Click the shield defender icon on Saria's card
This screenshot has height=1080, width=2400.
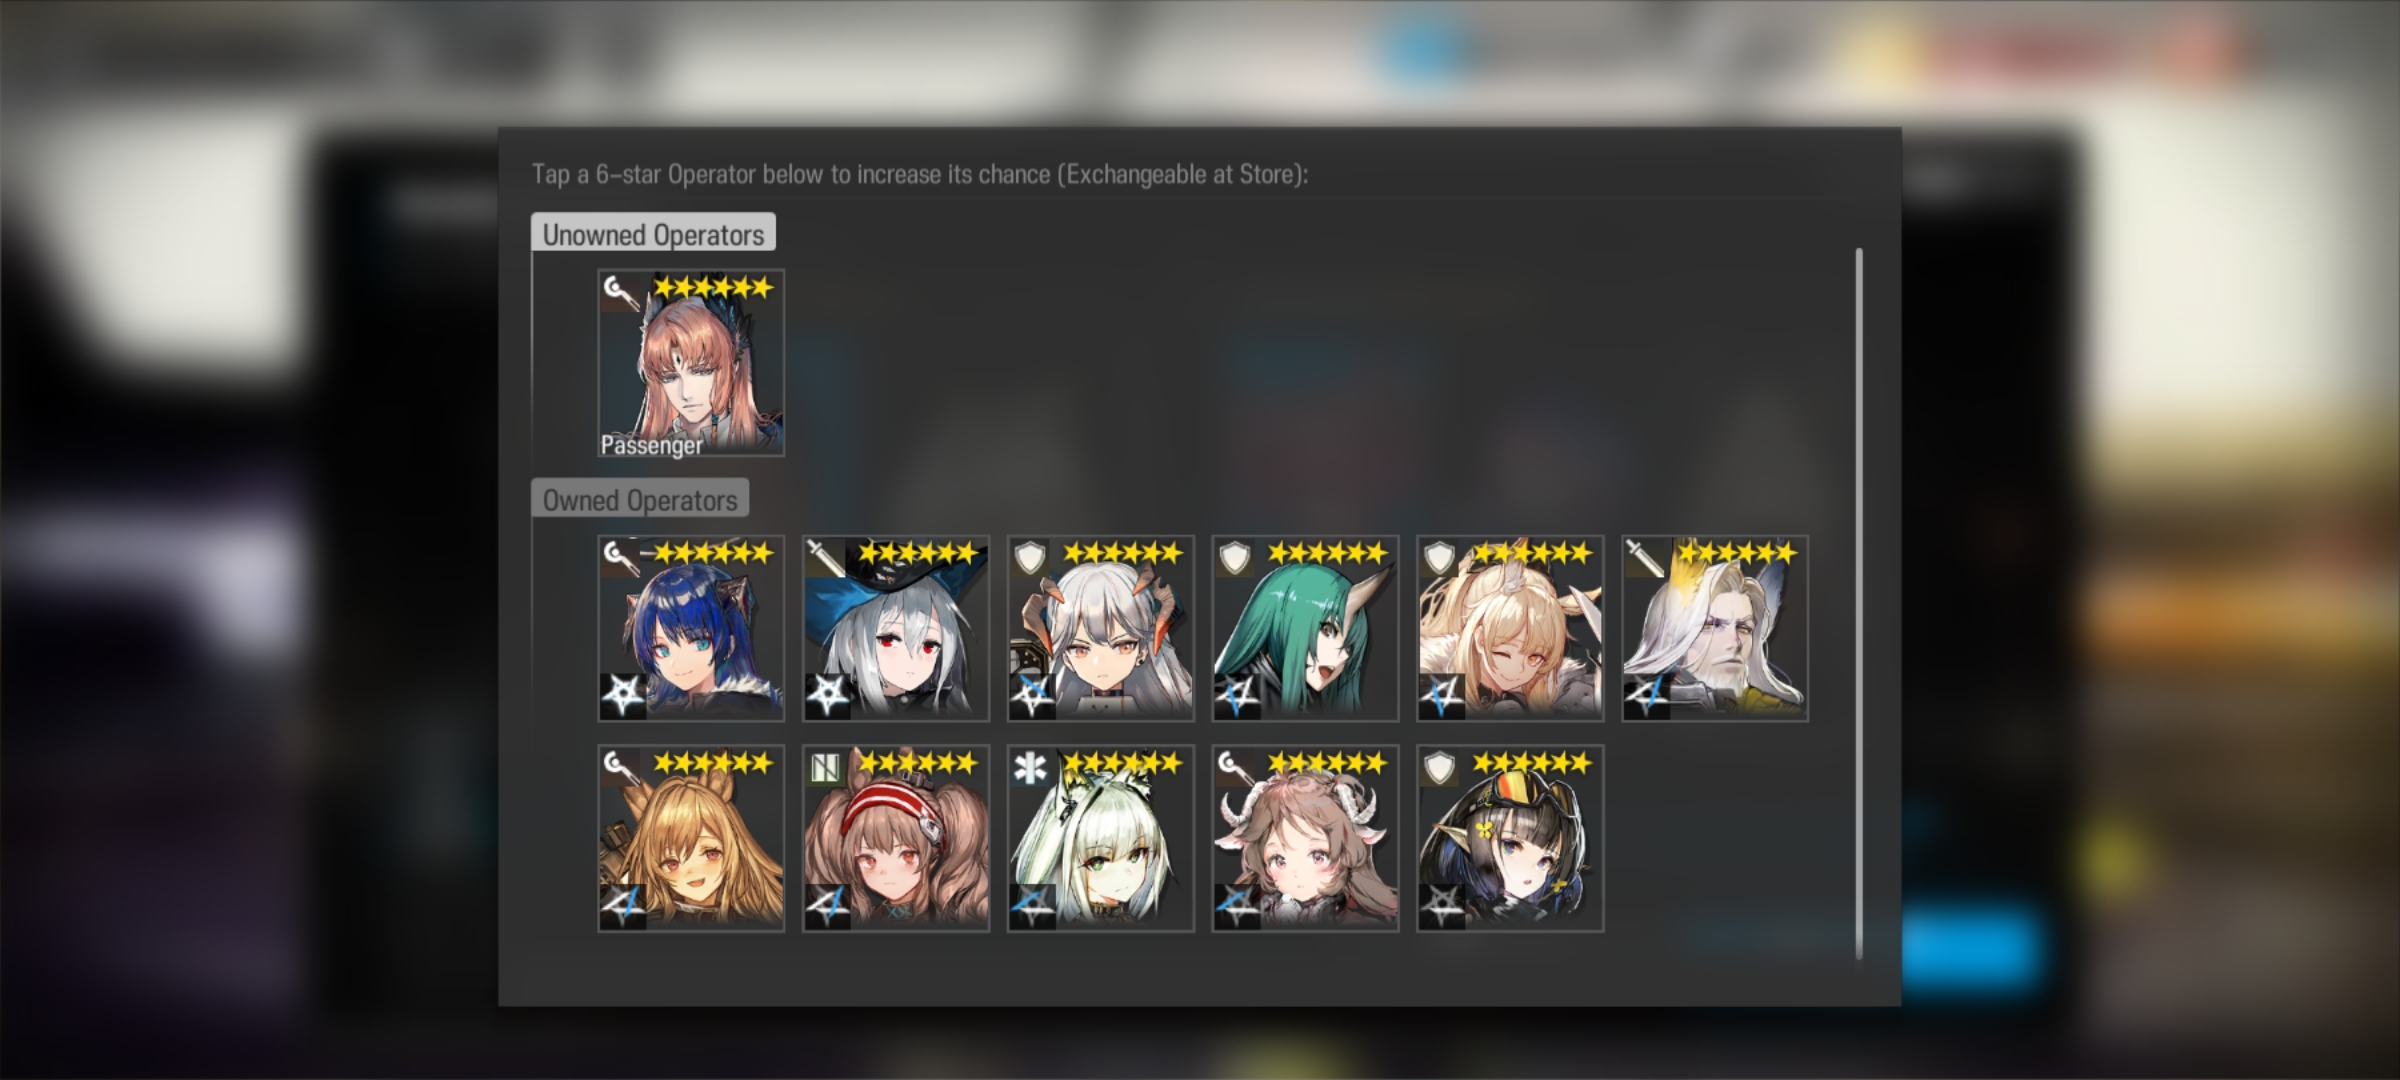(1031, 557)
